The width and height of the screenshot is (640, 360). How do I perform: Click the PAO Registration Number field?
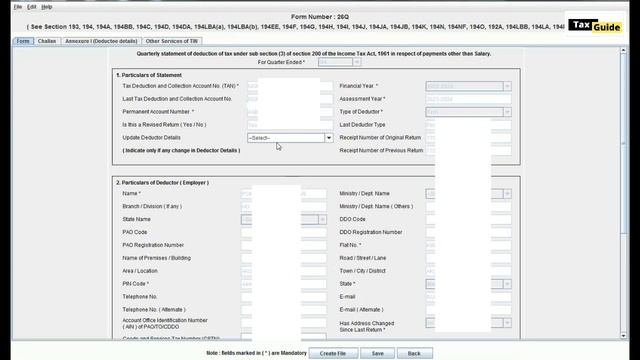[x=284, y=245]
